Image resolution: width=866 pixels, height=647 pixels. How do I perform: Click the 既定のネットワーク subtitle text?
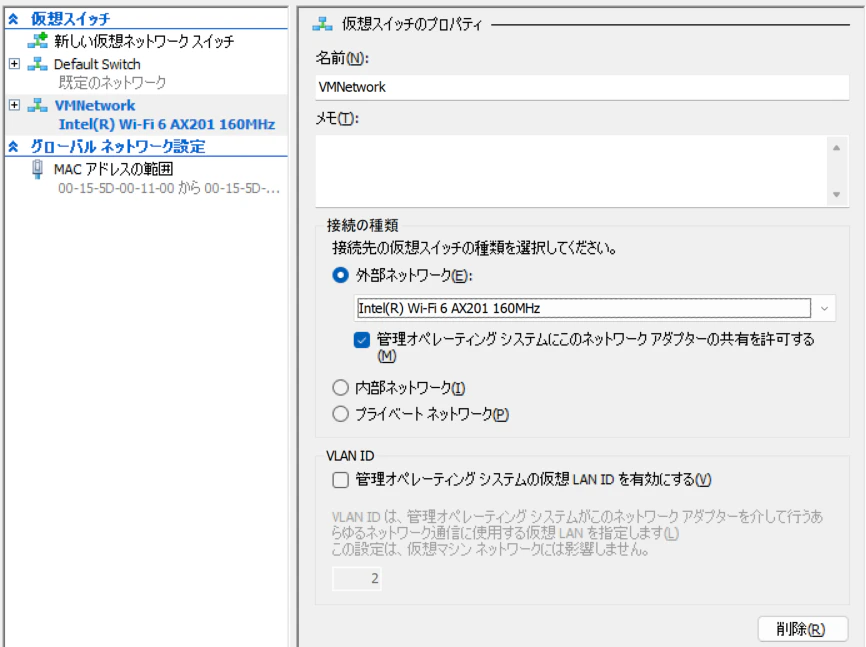(112, 83)
